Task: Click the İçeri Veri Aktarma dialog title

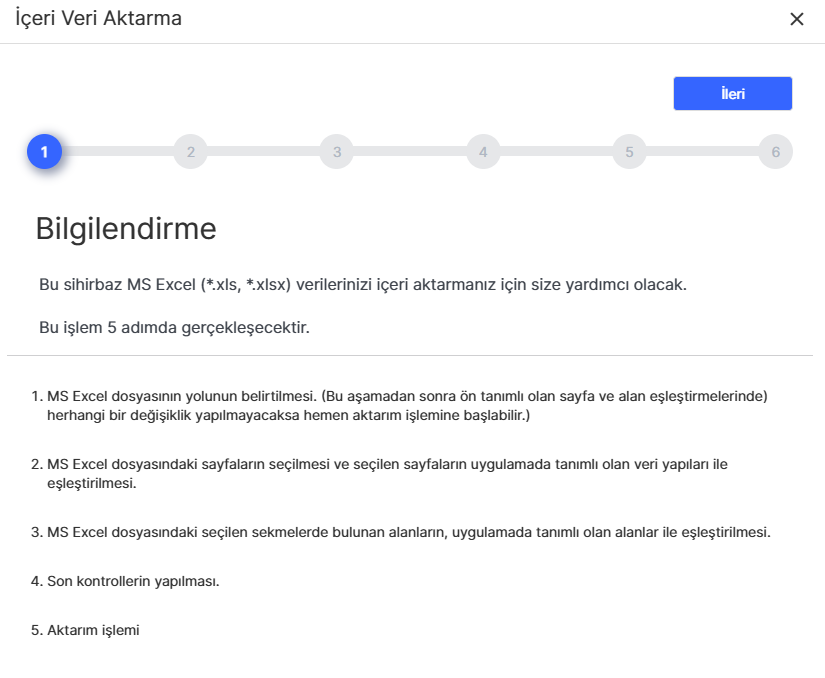Action: [98, 18]
